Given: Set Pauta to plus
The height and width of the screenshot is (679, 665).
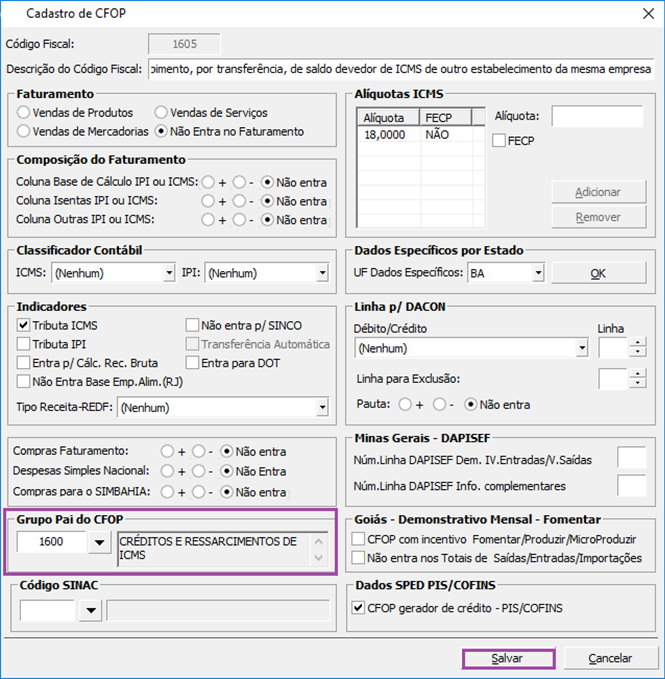Looking at the screenshot, I should click(x=405, y=404).
